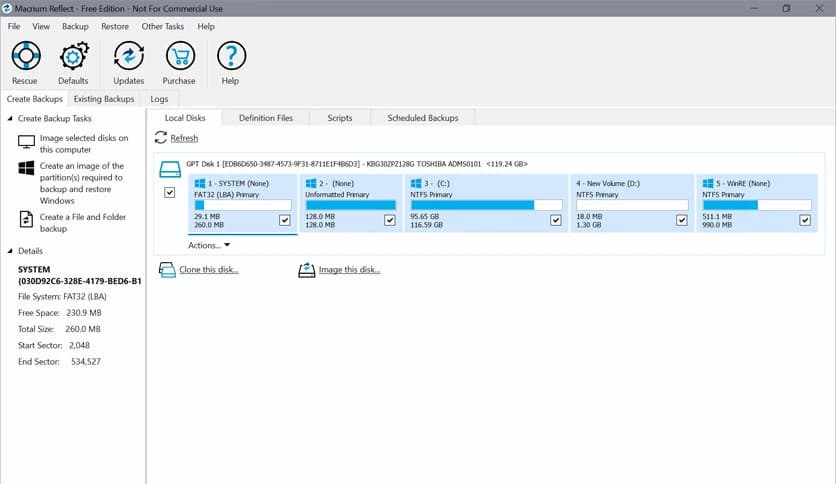Uncheck the 3 - (C:) partition checkbox
This screenshot has width=836, height=484.
click(556, 220)
